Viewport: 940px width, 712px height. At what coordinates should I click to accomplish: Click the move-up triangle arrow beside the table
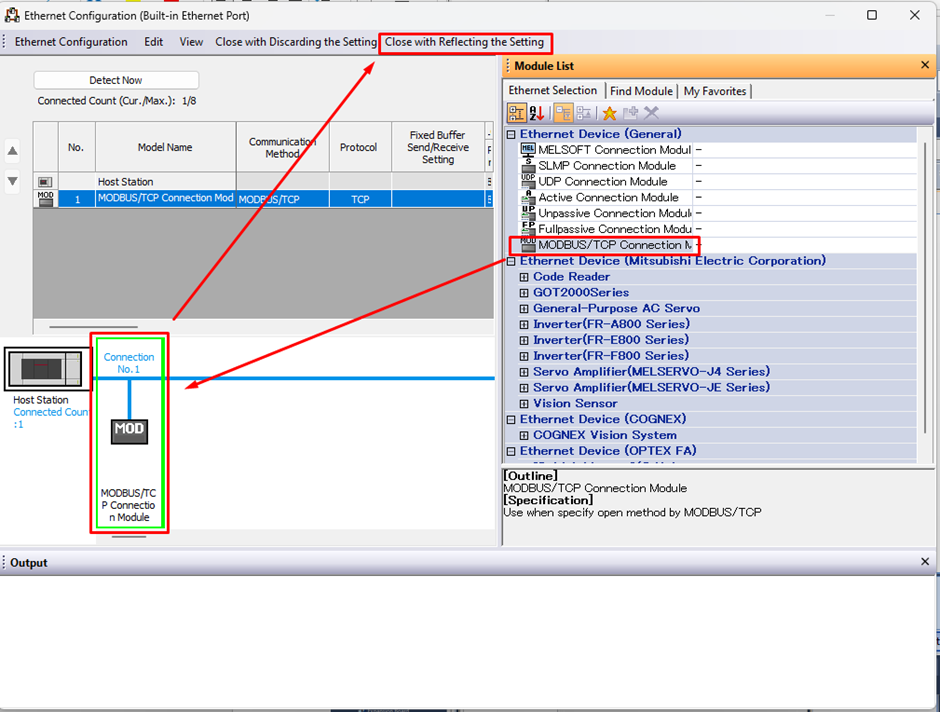pyautogui.click(x=13, y=152)
